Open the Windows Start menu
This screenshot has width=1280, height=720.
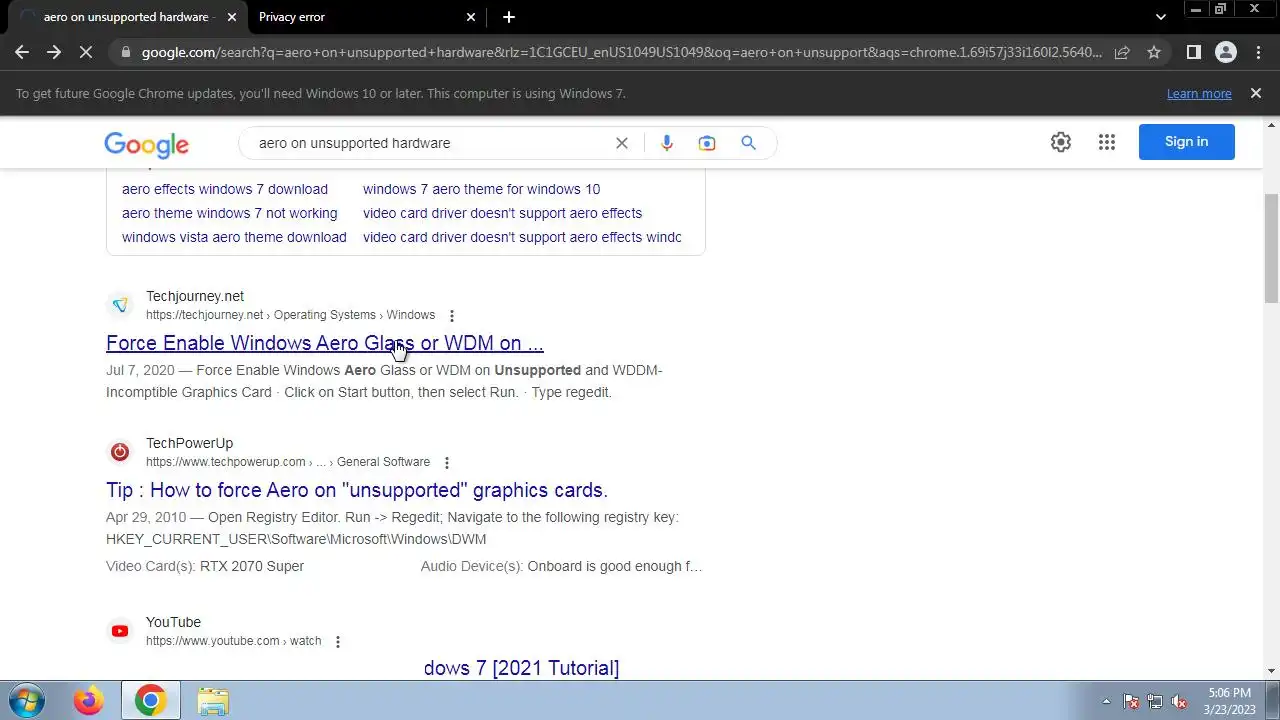[27, 701]
